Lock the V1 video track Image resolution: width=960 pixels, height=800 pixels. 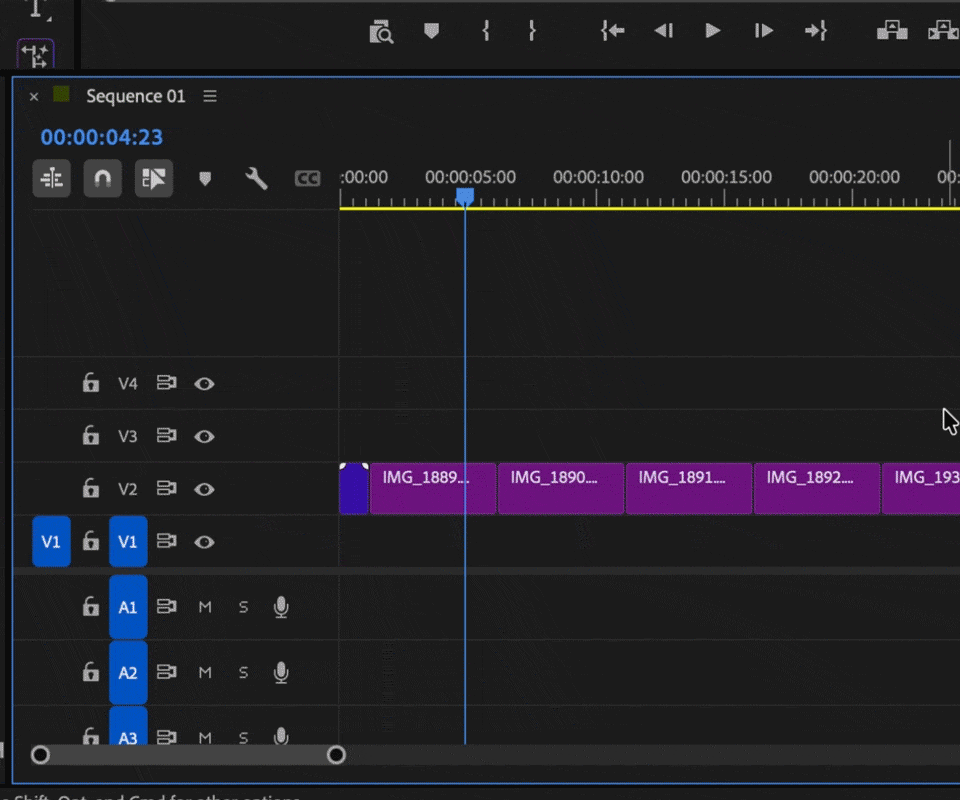pyautogui.click(x=91, y=540)
